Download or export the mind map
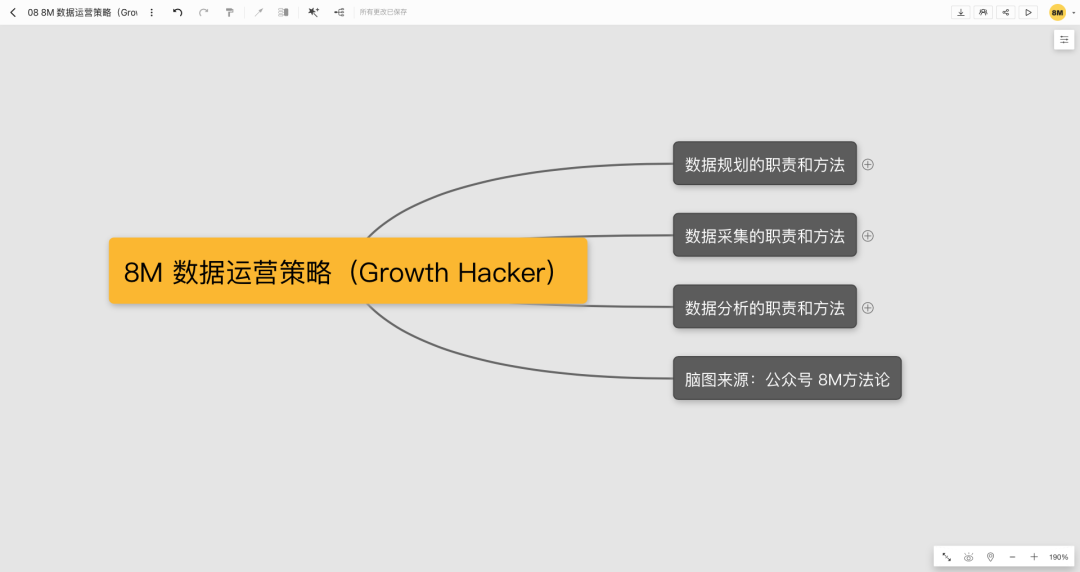 (961, 12)
